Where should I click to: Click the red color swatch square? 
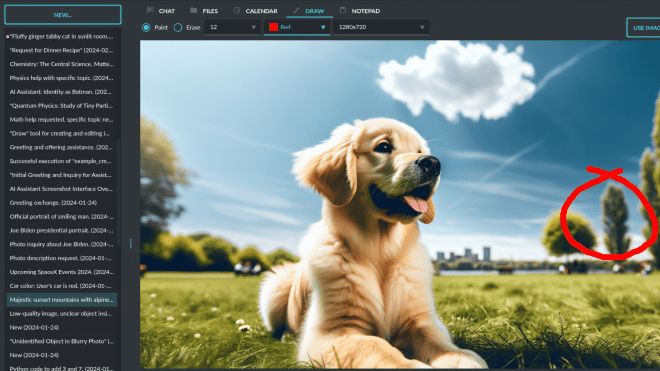[x=273, y=27]
